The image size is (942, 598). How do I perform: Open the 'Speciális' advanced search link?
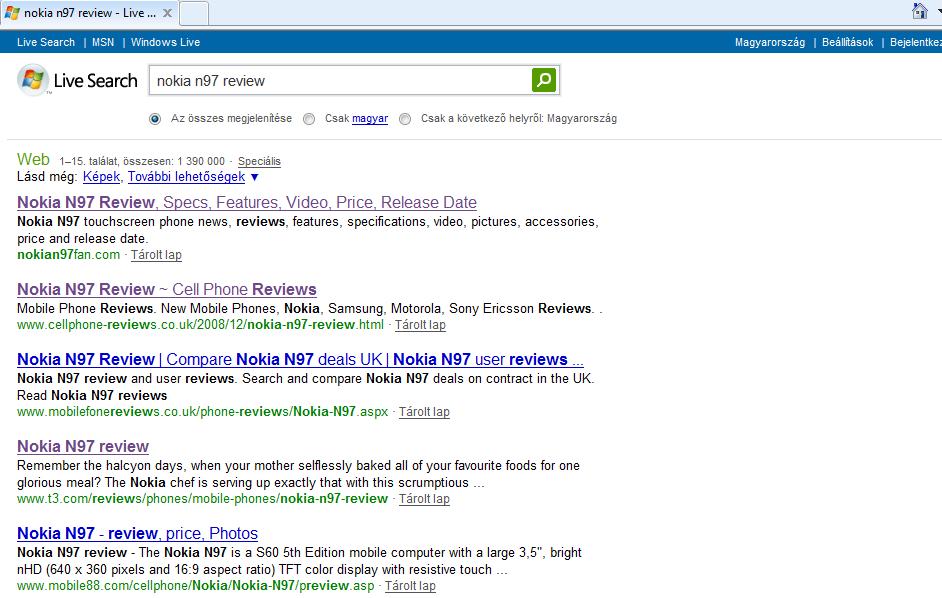[259, 161]
